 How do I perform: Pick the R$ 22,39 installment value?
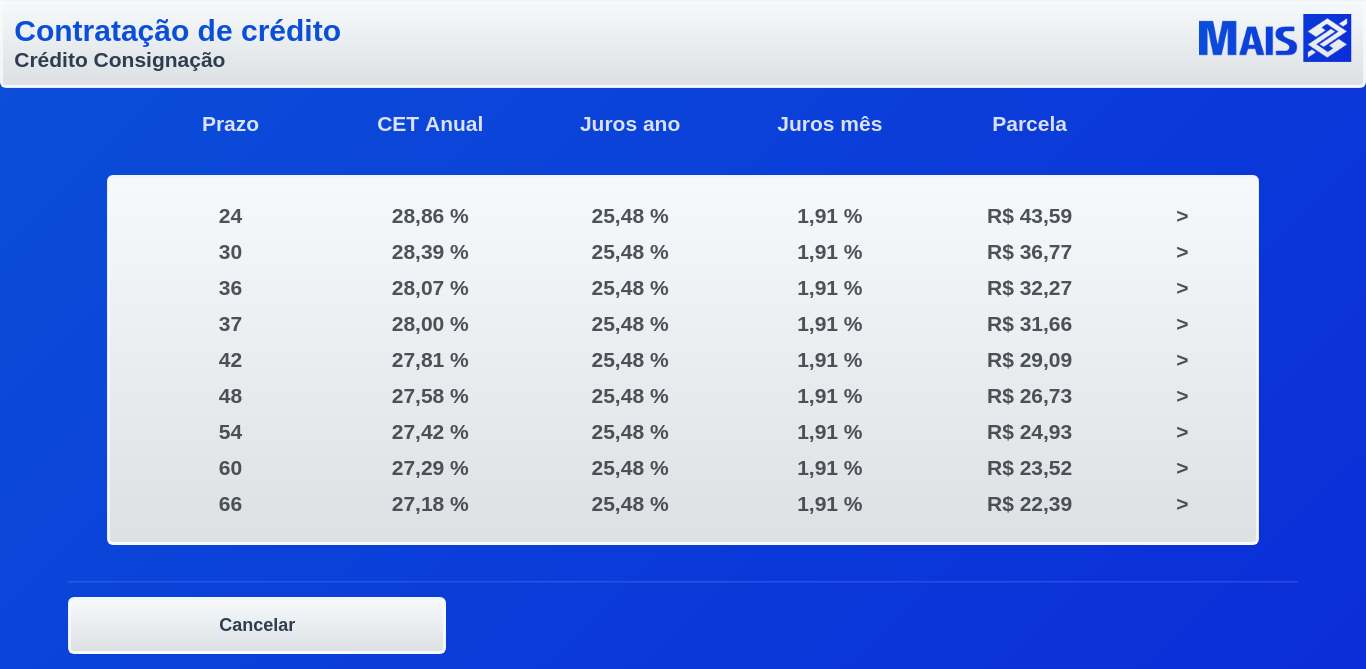tap(1029, 504)
